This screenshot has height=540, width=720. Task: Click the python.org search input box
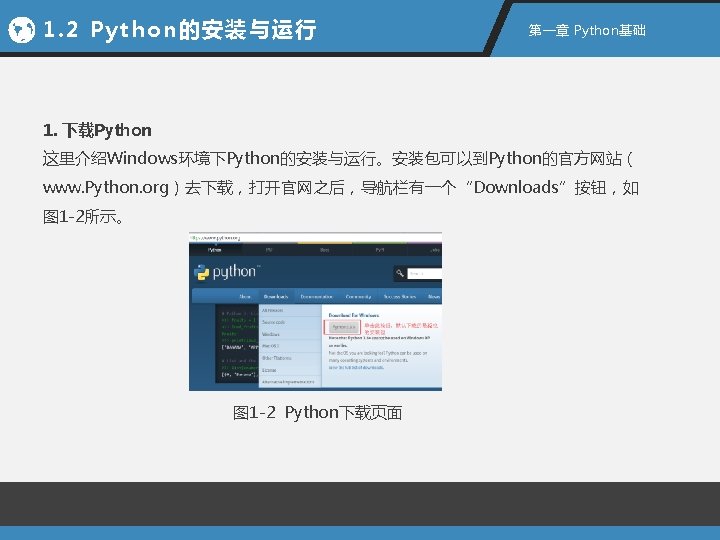(424, 273)
